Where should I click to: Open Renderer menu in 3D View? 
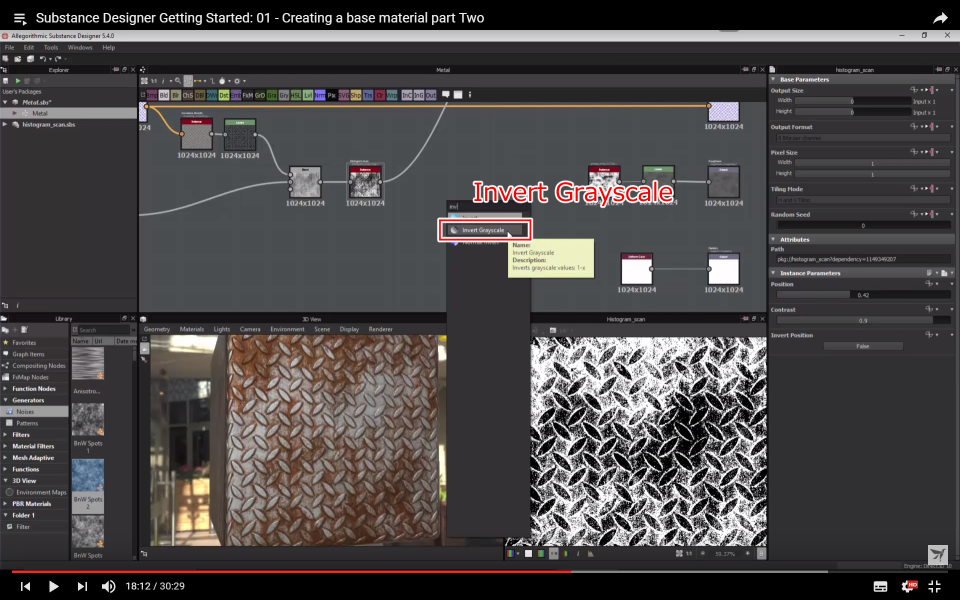[380, 329]
